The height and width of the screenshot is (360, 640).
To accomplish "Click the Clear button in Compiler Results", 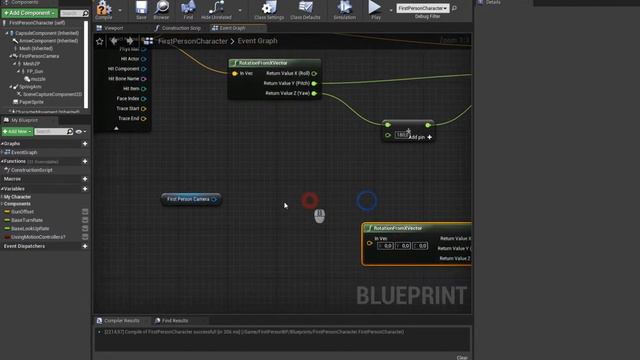I will pyautogui.click(x=462, y=358).
